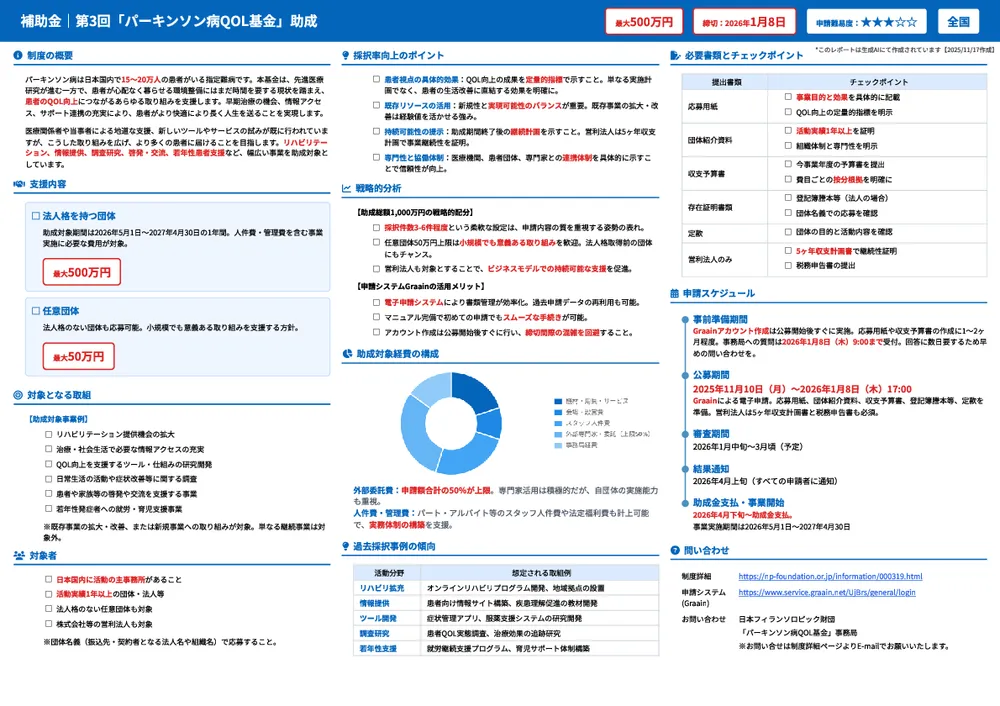The height and width of the screenshot is (706, 1000).
Task: Click the 過去採択事例の傾向 section icon
Action: (344, 545)
